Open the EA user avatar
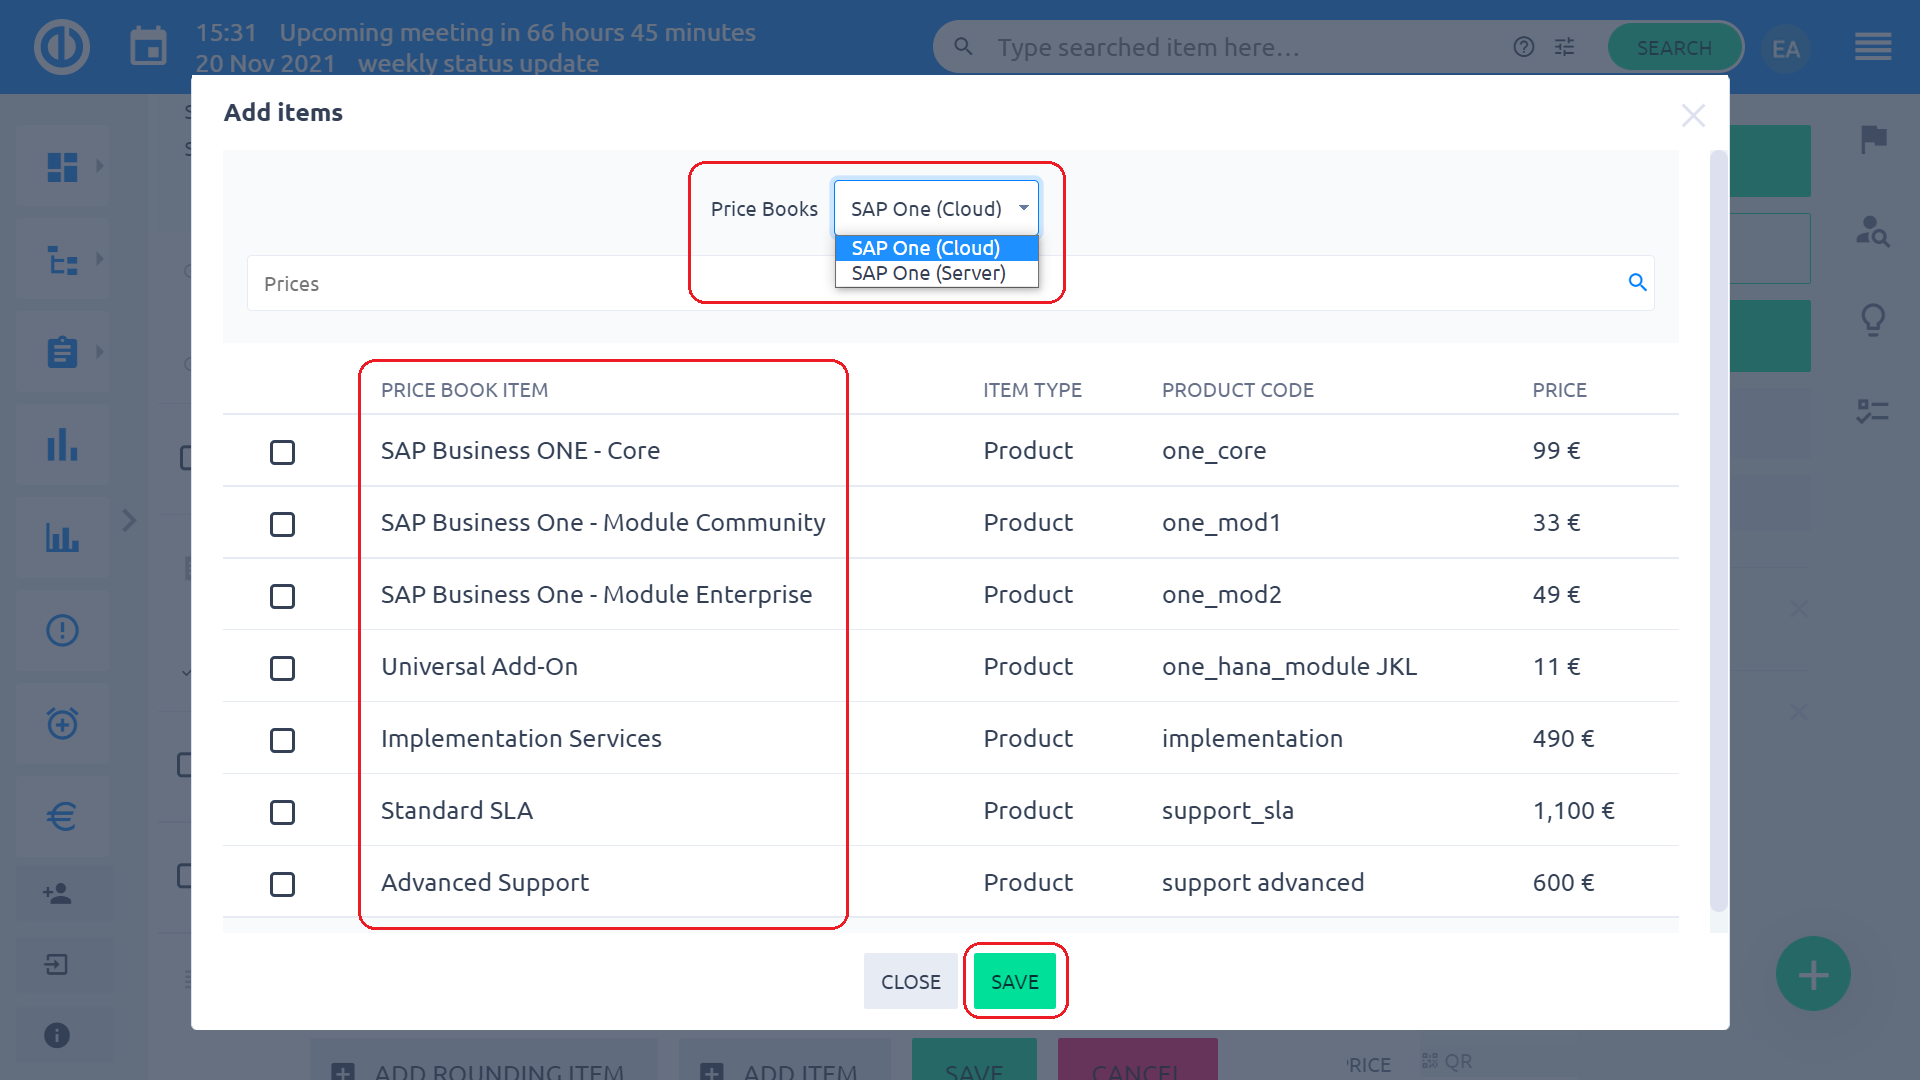 (1785, 48)
